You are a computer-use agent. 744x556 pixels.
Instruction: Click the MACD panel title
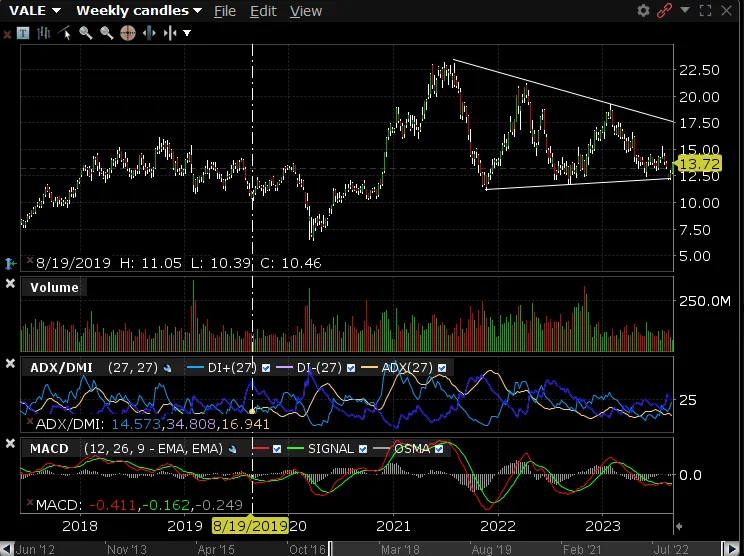point(49,449)
